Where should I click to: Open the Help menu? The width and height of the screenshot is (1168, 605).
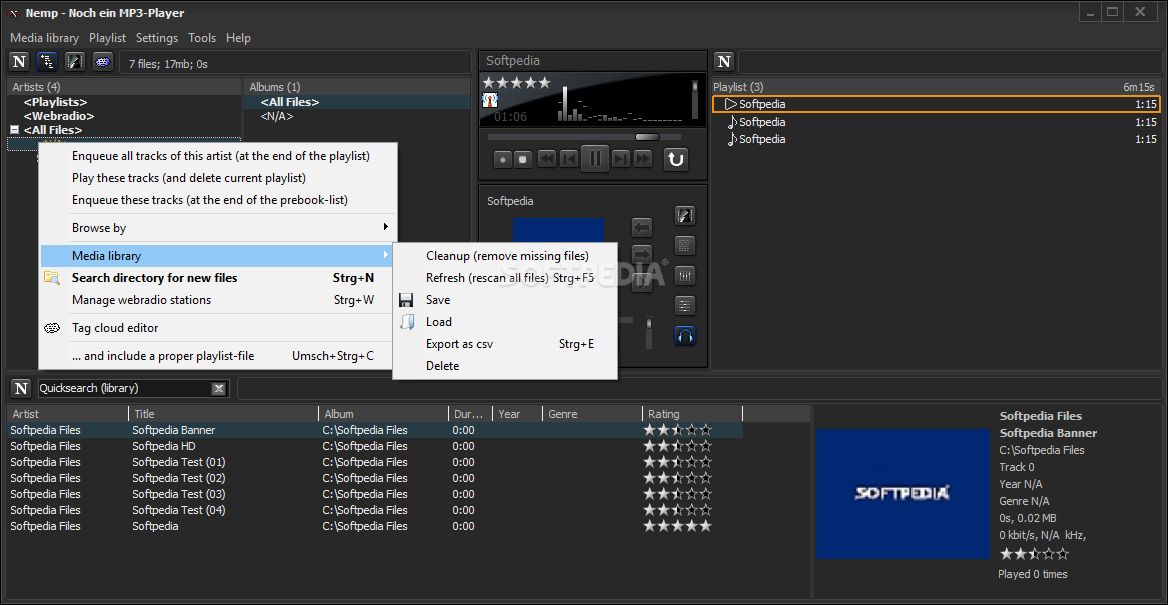238,38
